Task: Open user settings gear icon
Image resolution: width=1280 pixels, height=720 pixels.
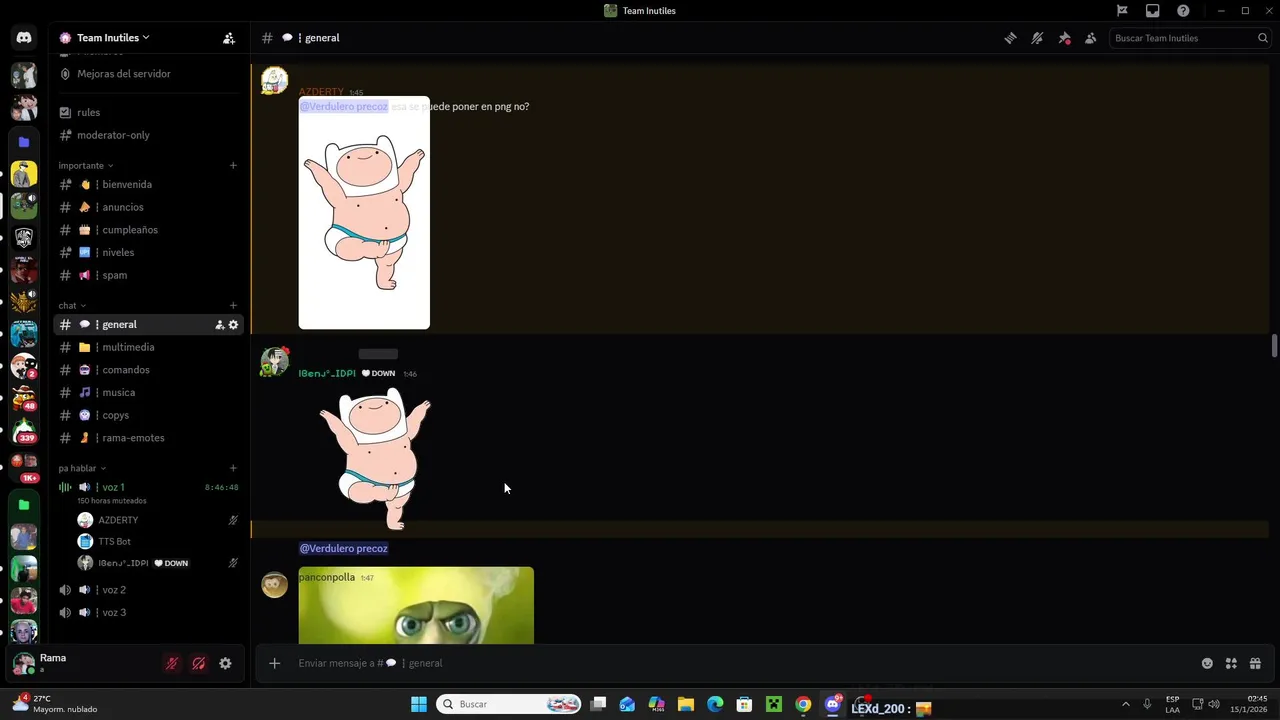Action: coord(225,663)
